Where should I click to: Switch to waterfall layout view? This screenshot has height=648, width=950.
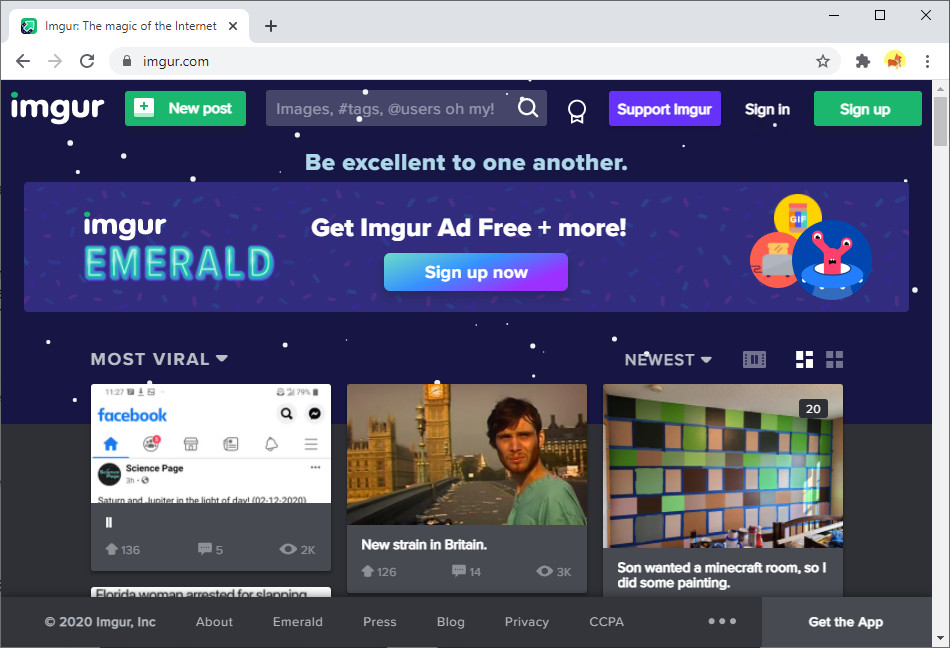pos(804,360)
